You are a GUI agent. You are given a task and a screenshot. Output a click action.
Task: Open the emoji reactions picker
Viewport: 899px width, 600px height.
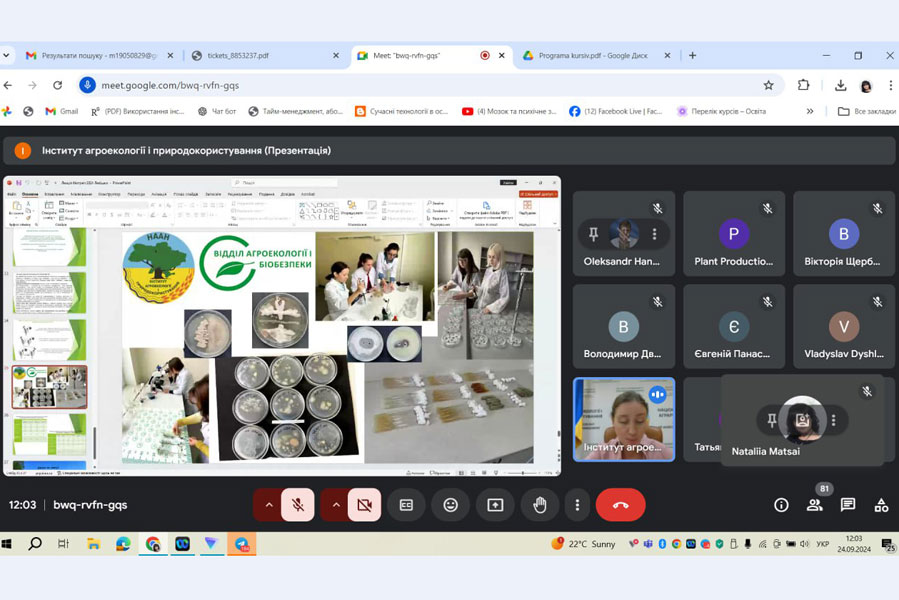(451, 505)
